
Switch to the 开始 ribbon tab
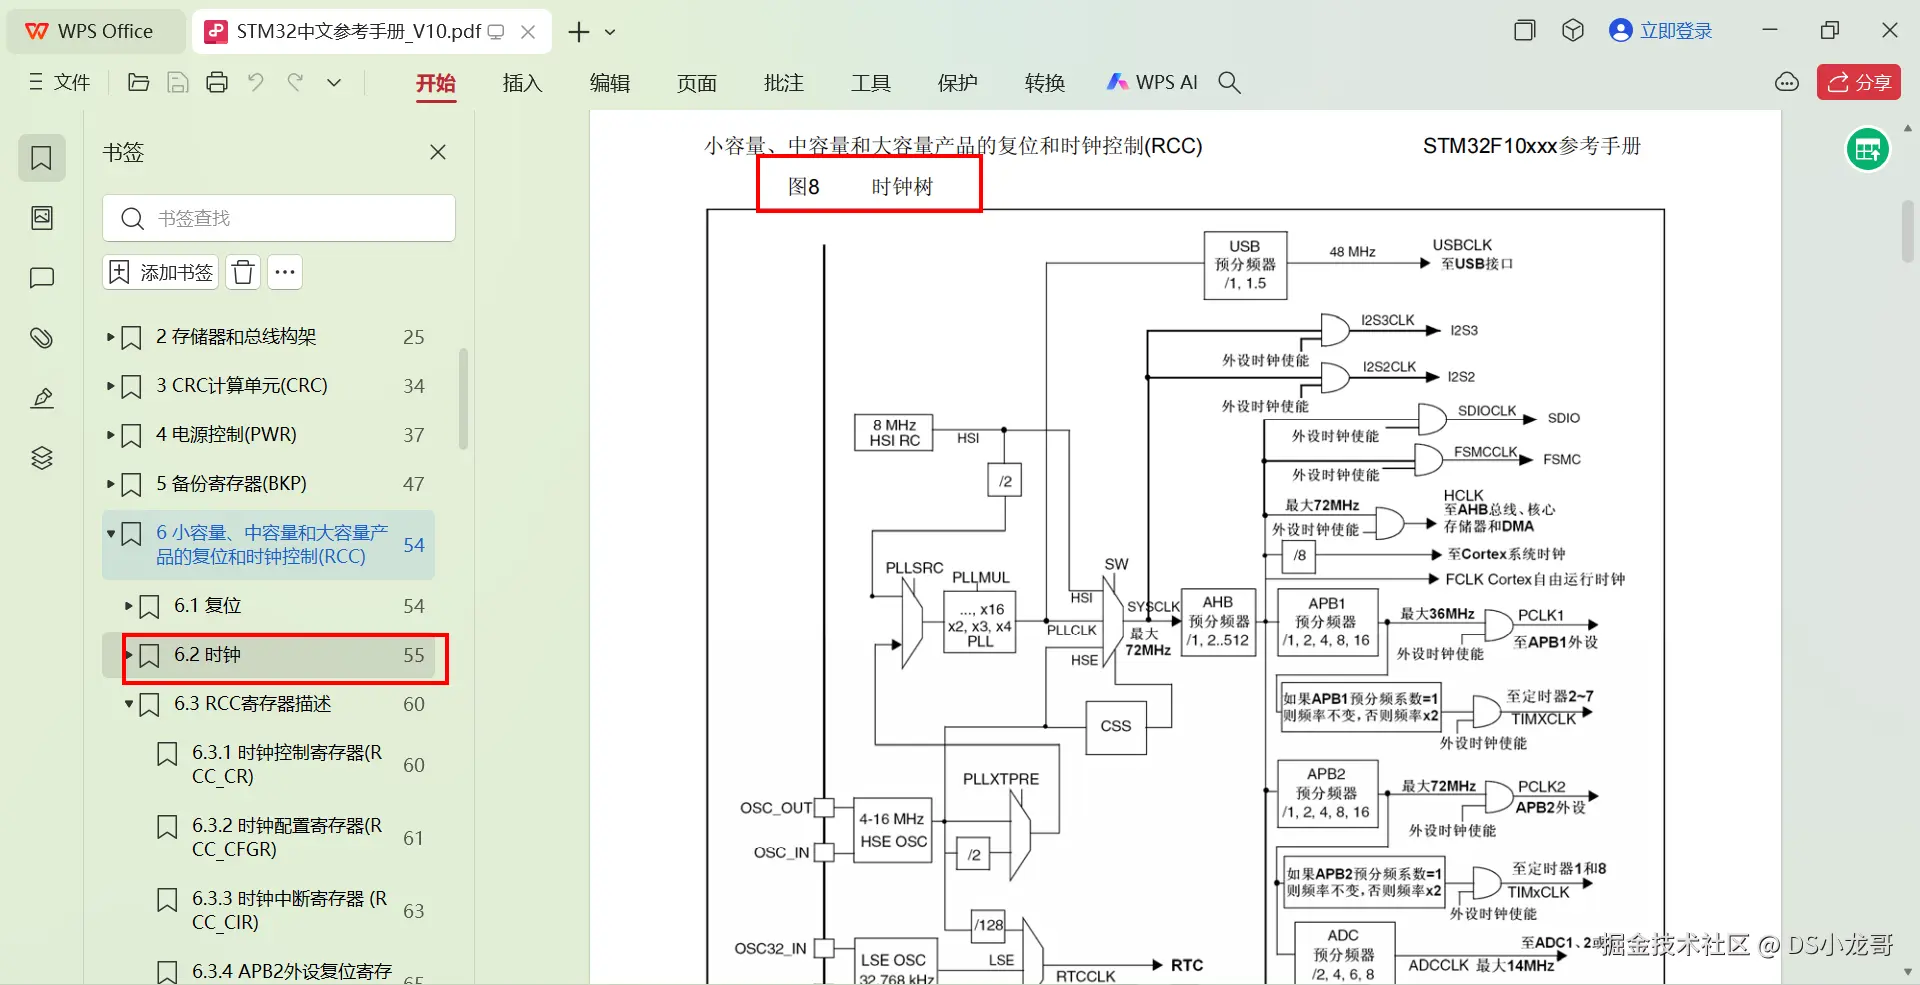click(x=436, y=83)
